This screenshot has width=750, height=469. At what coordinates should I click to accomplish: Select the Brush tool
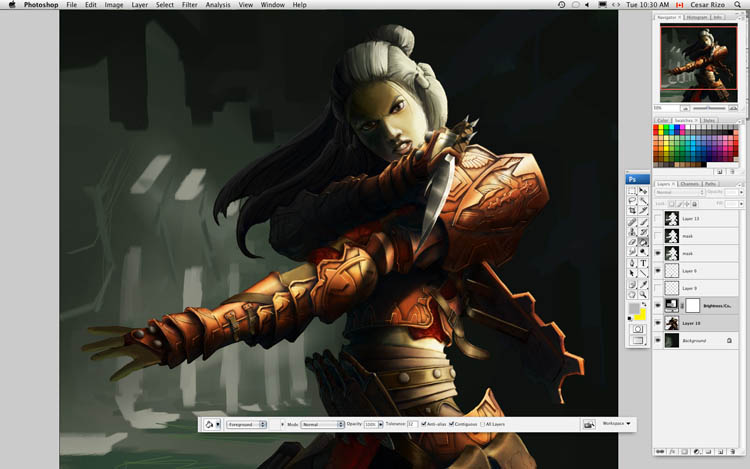click(x=643, y=222)
